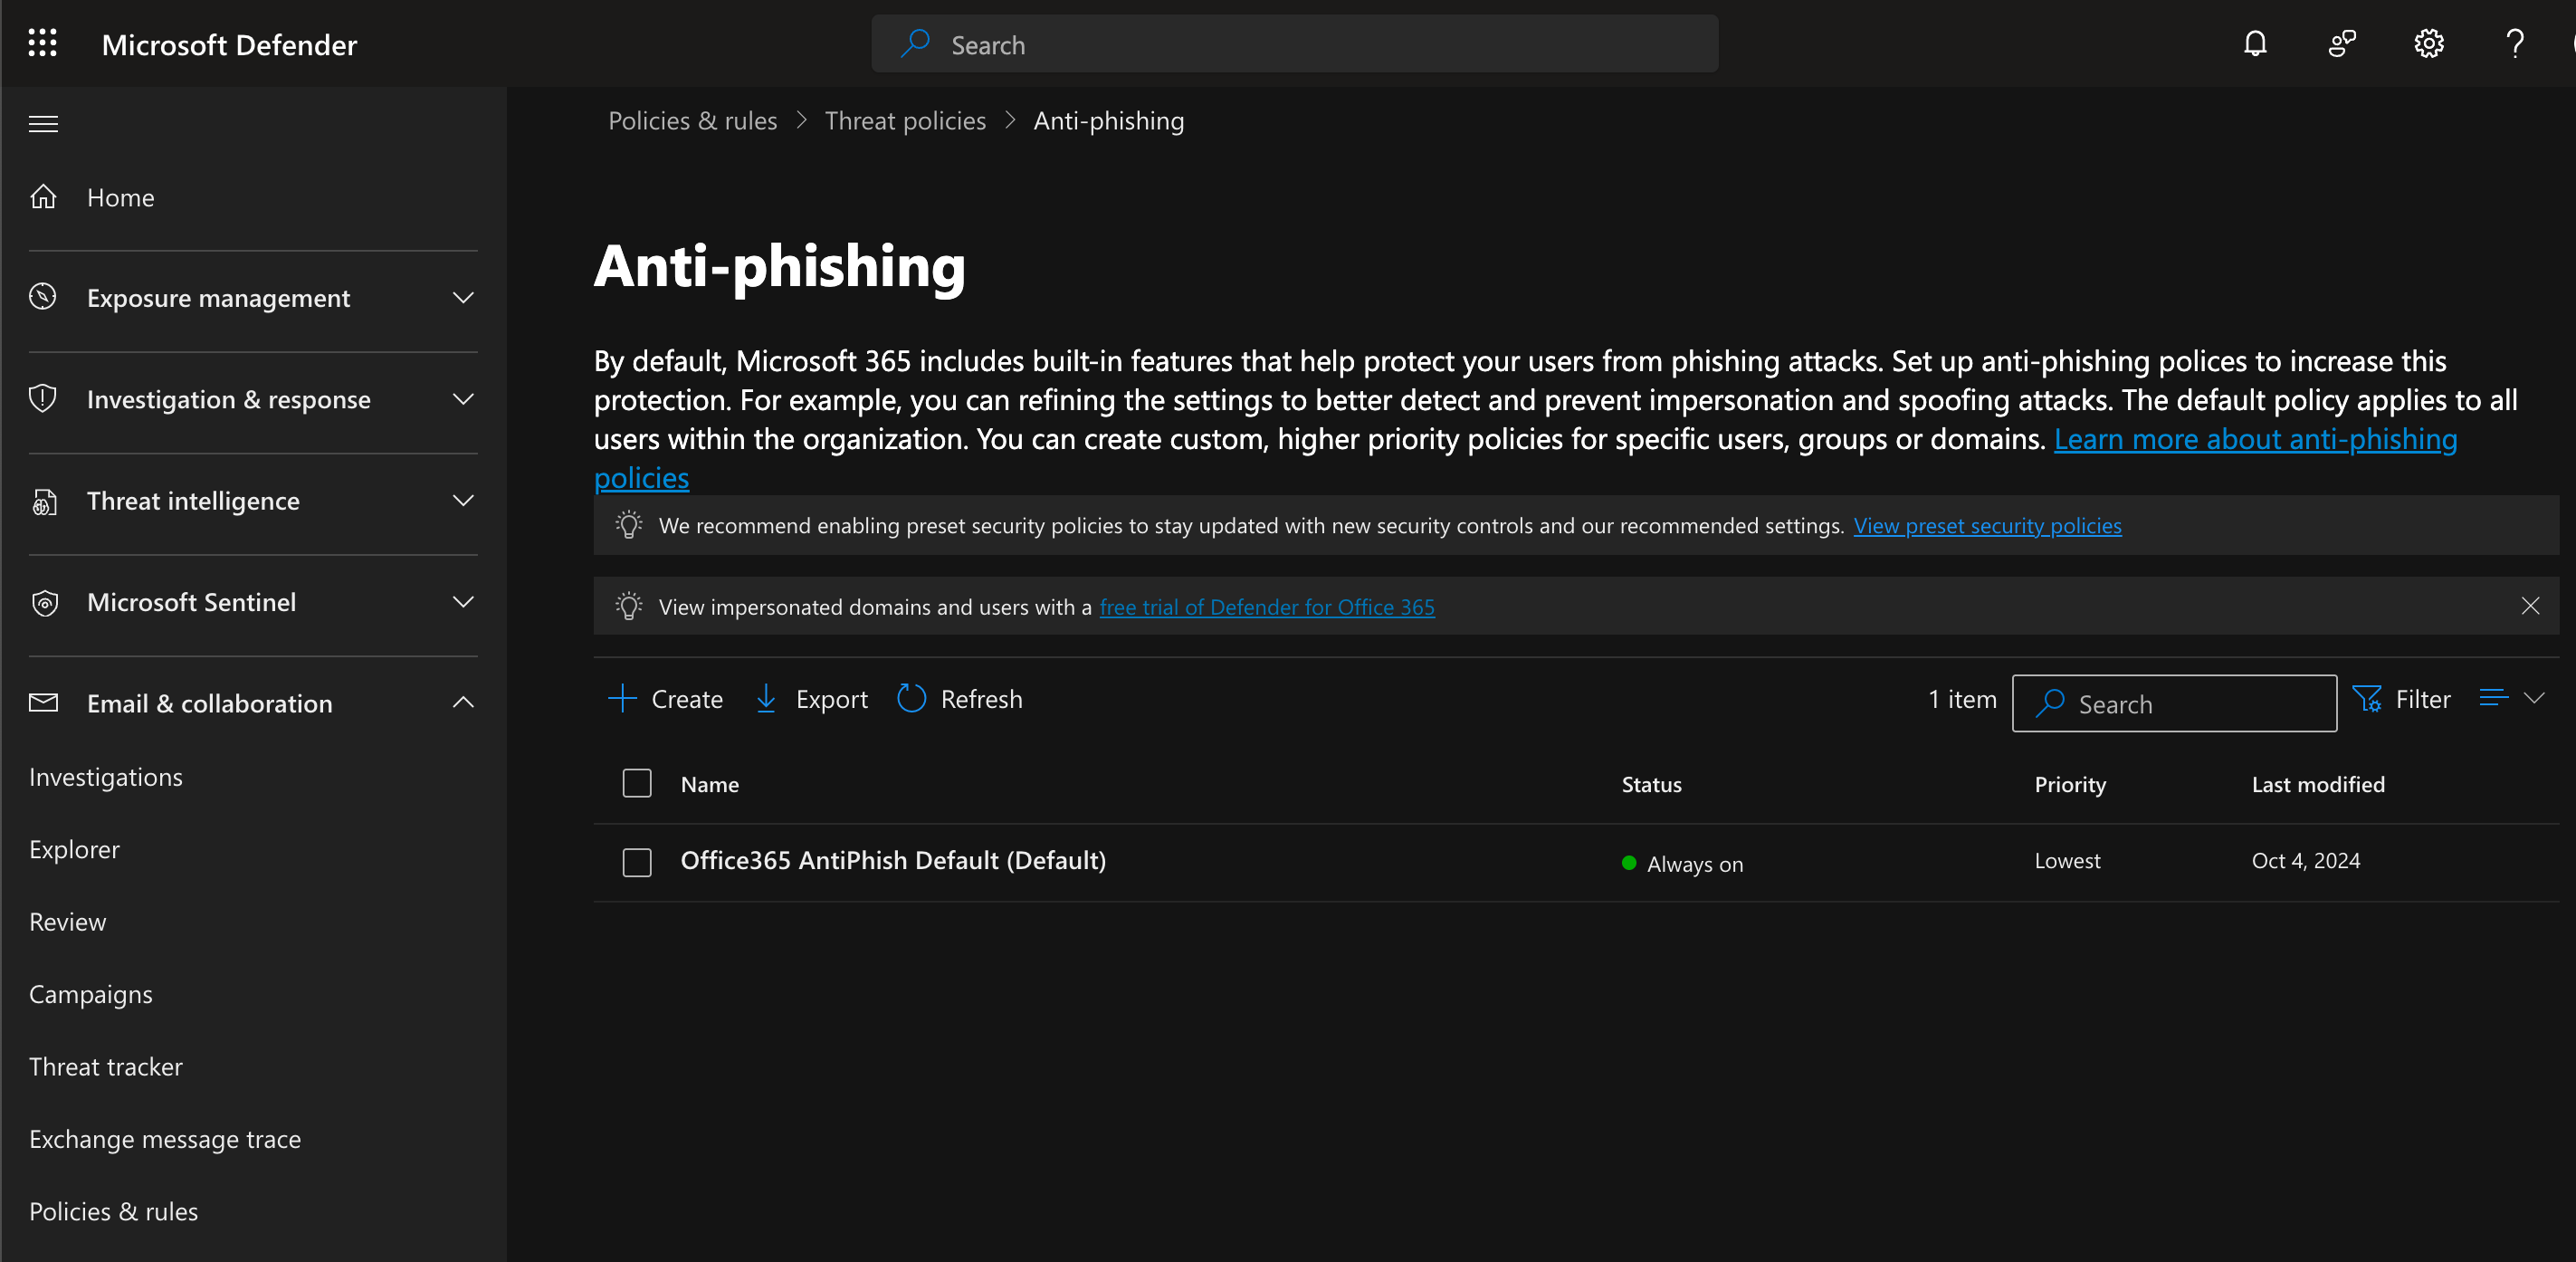
Task: Collapse the Email & collaboration section
Action: coord(462,703)
